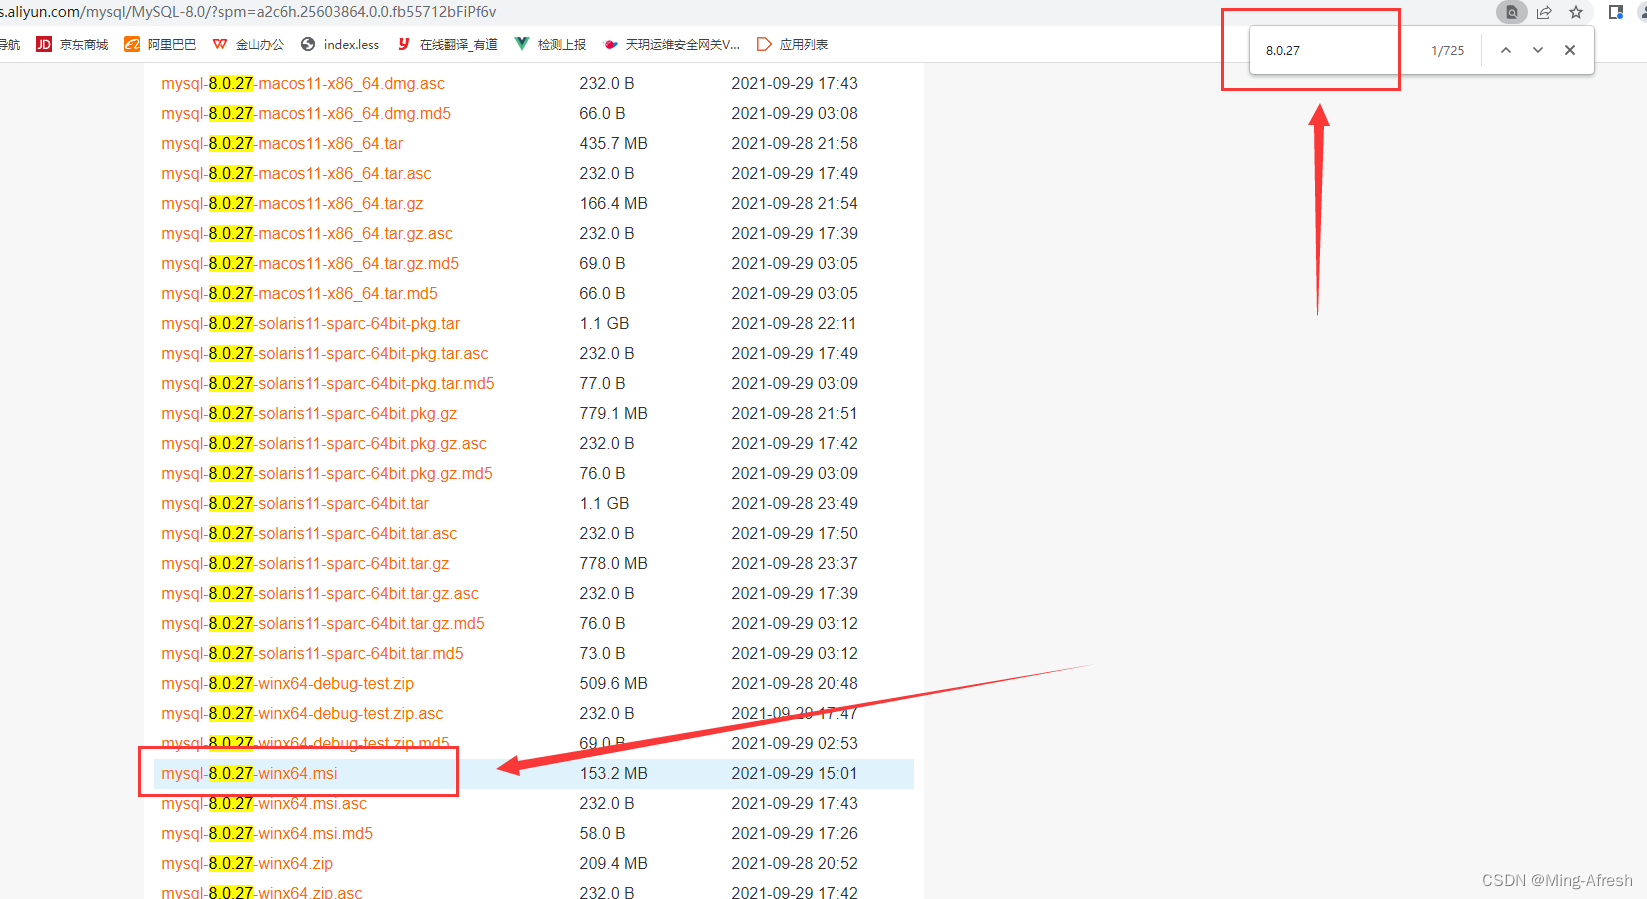
Task: Open mysql-8.0.27-macos11-x86_64.tar.md5 link
Action: coord(299,293)
